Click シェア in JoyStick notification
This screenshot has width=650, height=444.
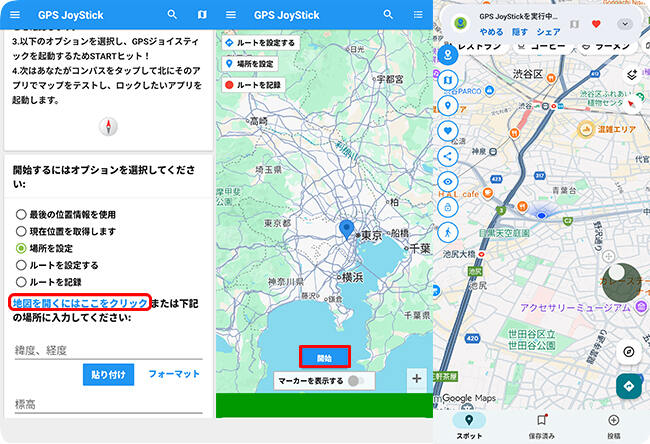[548, 32]
